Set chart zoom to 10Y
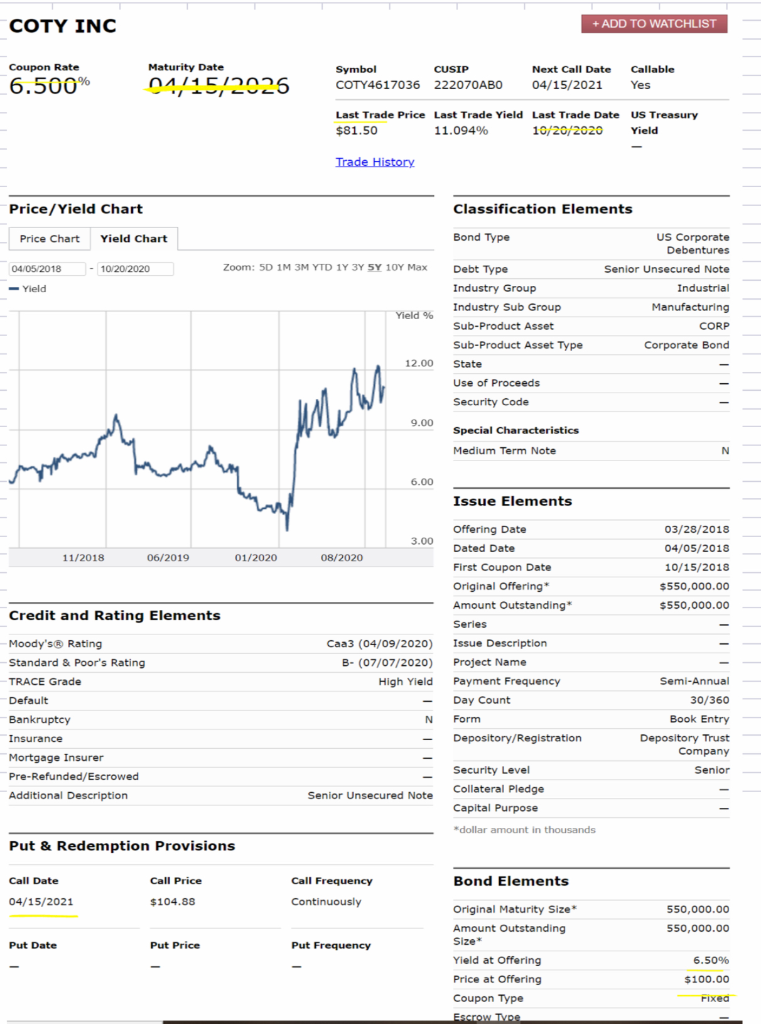Image resolution: width=761 pixels, height=1024 pixels. tap(395, 268)
